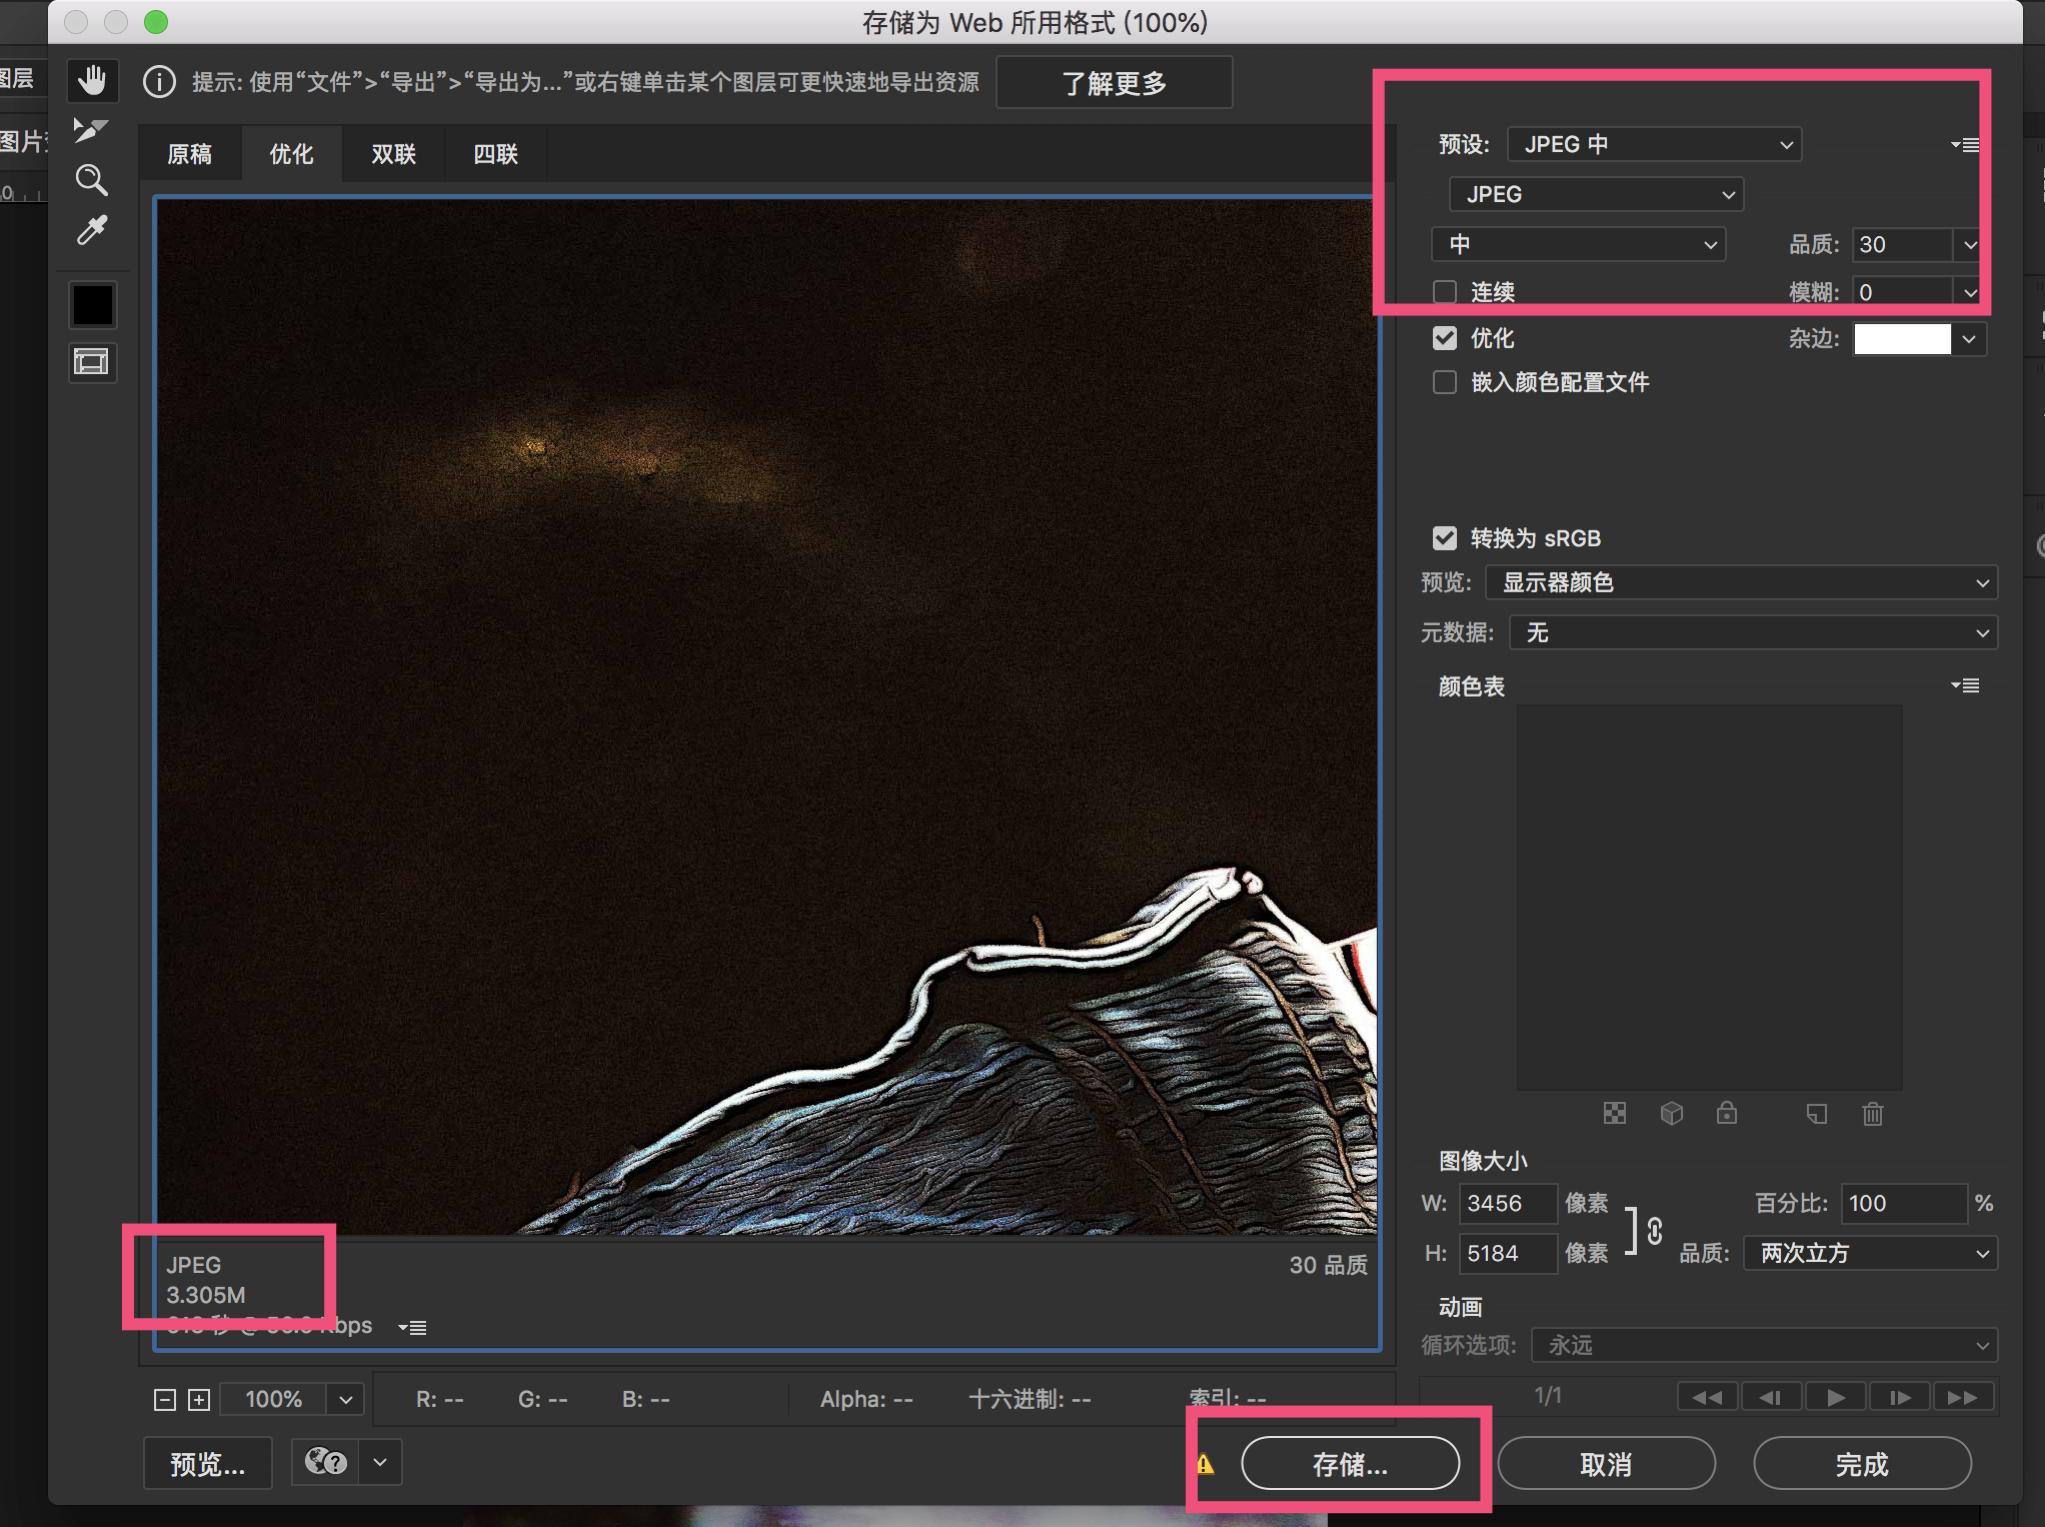Click the 了解更多 button

tap(1114, 83)
